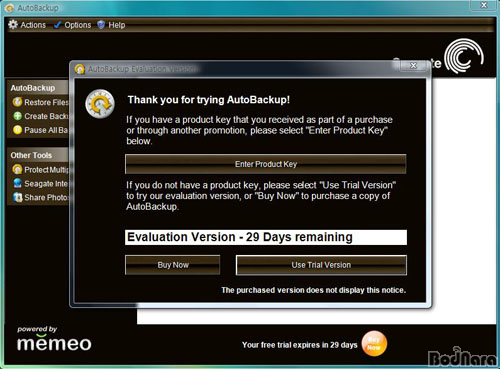Click the Seagate spiral logo

pos(464,56)
